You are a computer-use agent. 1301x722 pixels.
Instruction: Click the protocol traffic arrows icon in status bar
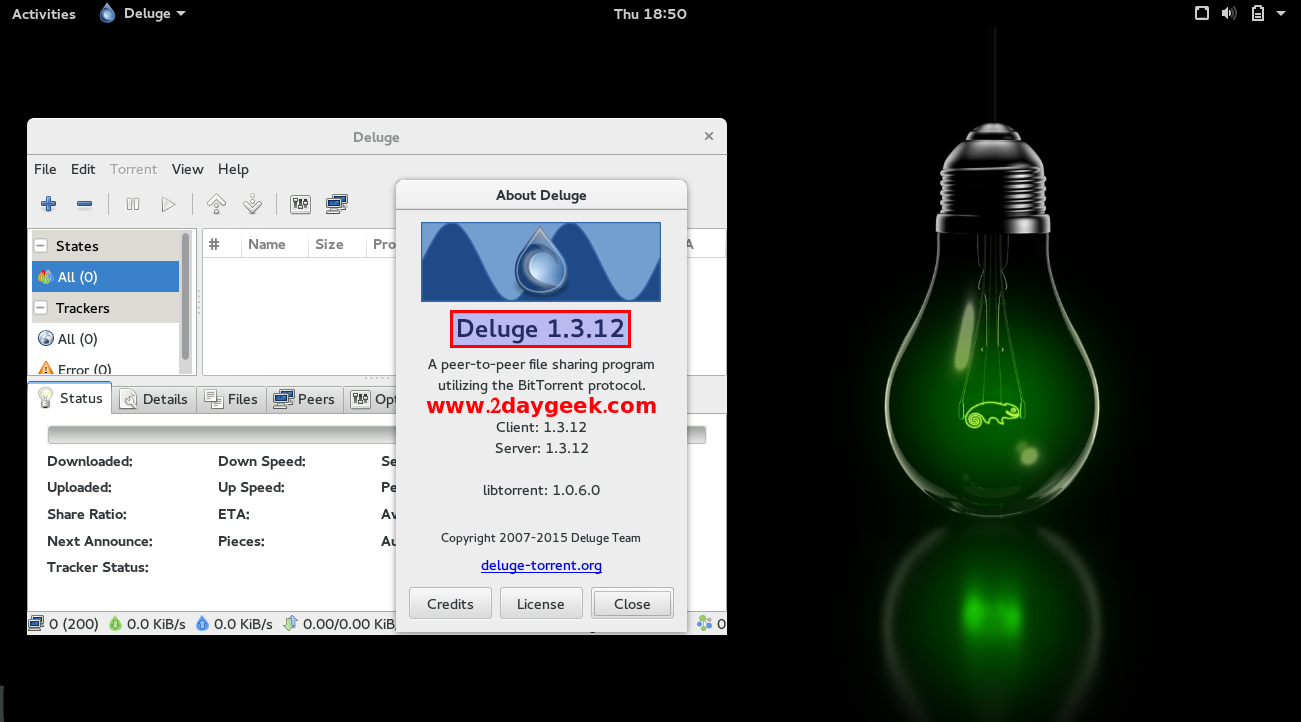pos(290,623)
